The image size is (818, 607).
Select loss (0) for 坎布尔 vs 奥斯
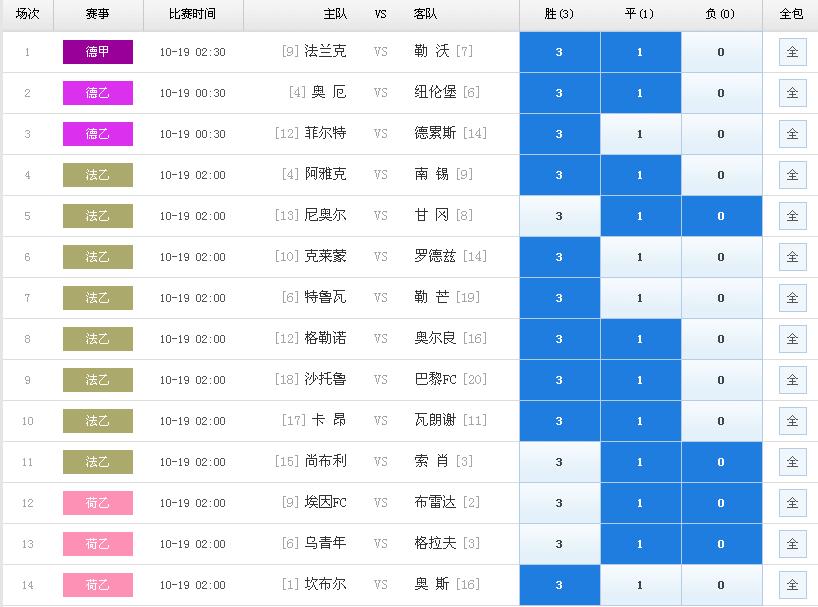pos(721,585)
